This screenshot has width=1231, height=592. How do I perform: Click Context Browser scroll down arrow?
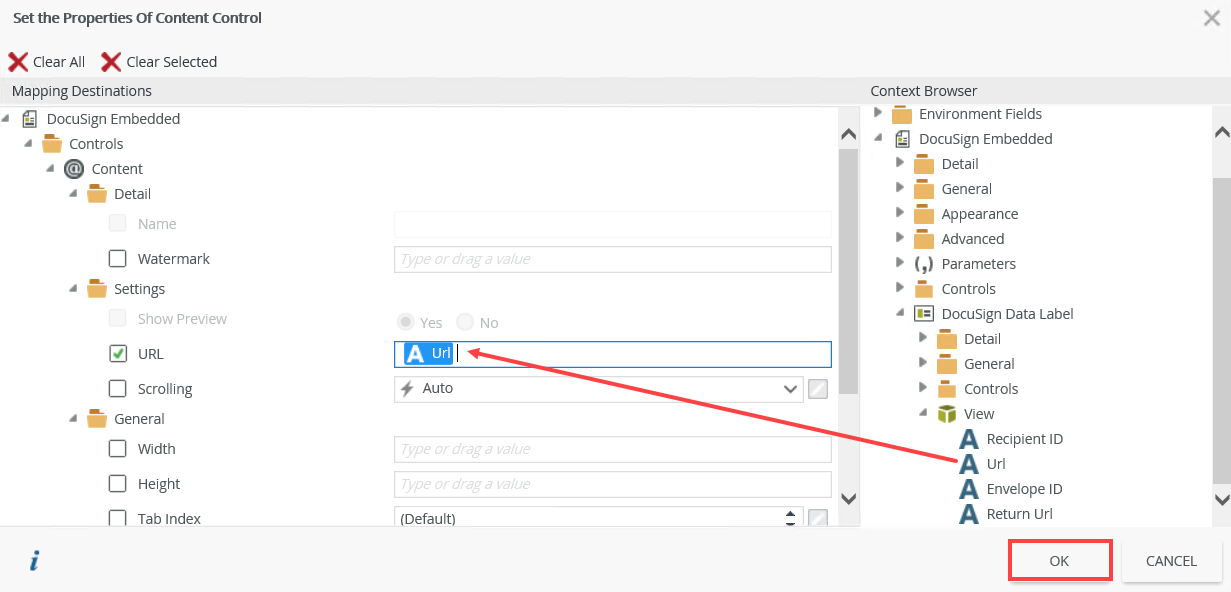[1221, 498]
